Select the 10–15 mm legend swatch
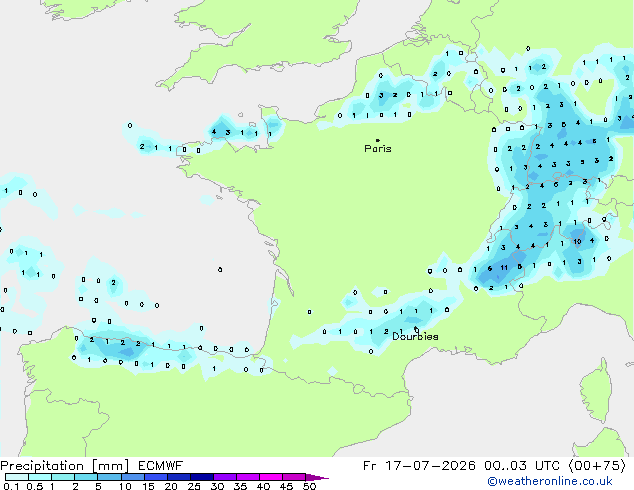Screen dimensions: 634x490 pyautogui.click(x=132, y=477)
